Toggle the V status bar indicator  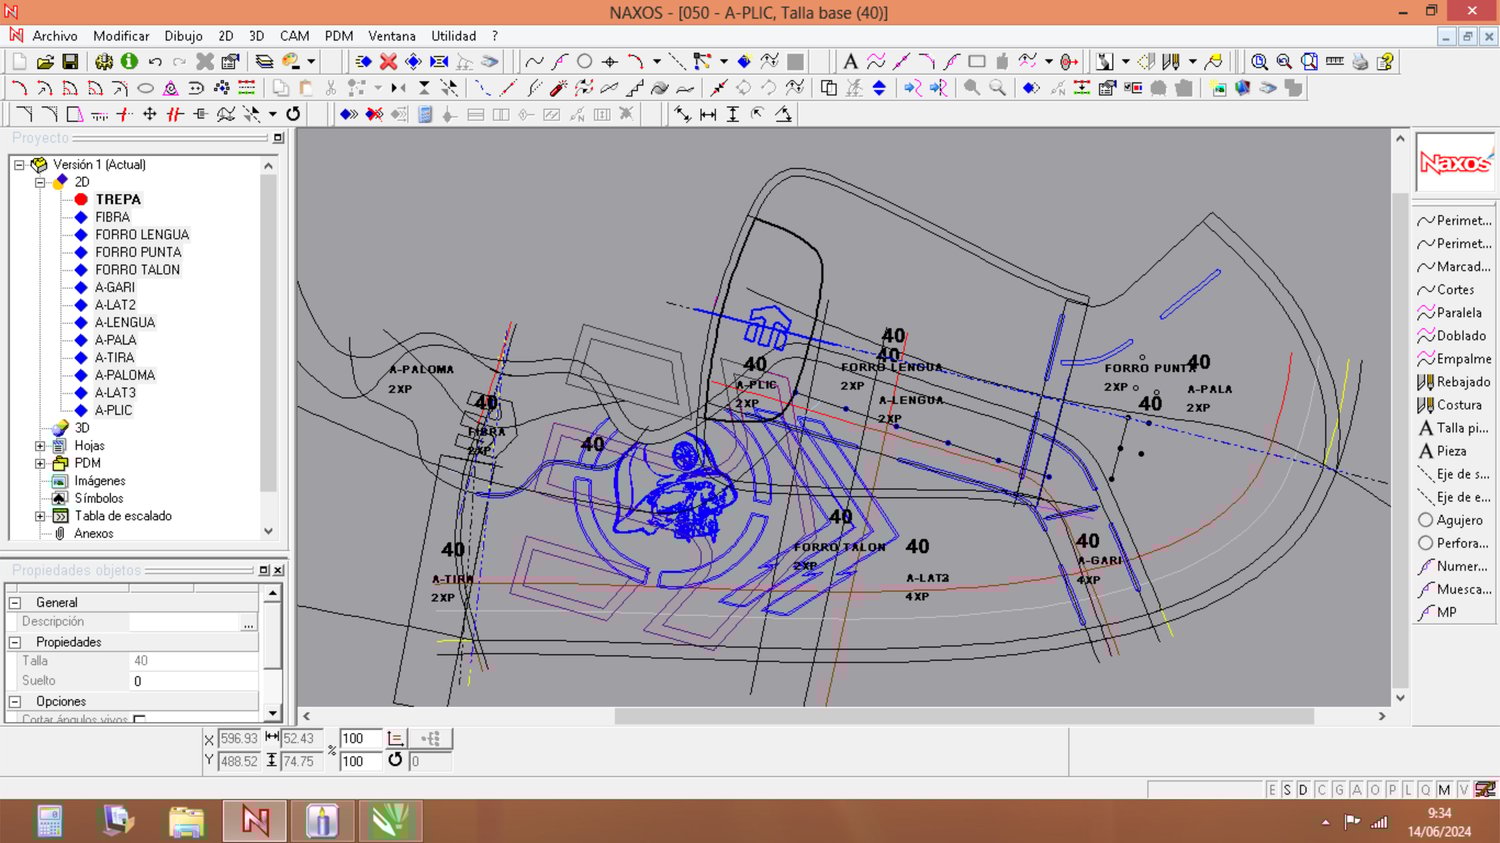tap(1463, 790)
